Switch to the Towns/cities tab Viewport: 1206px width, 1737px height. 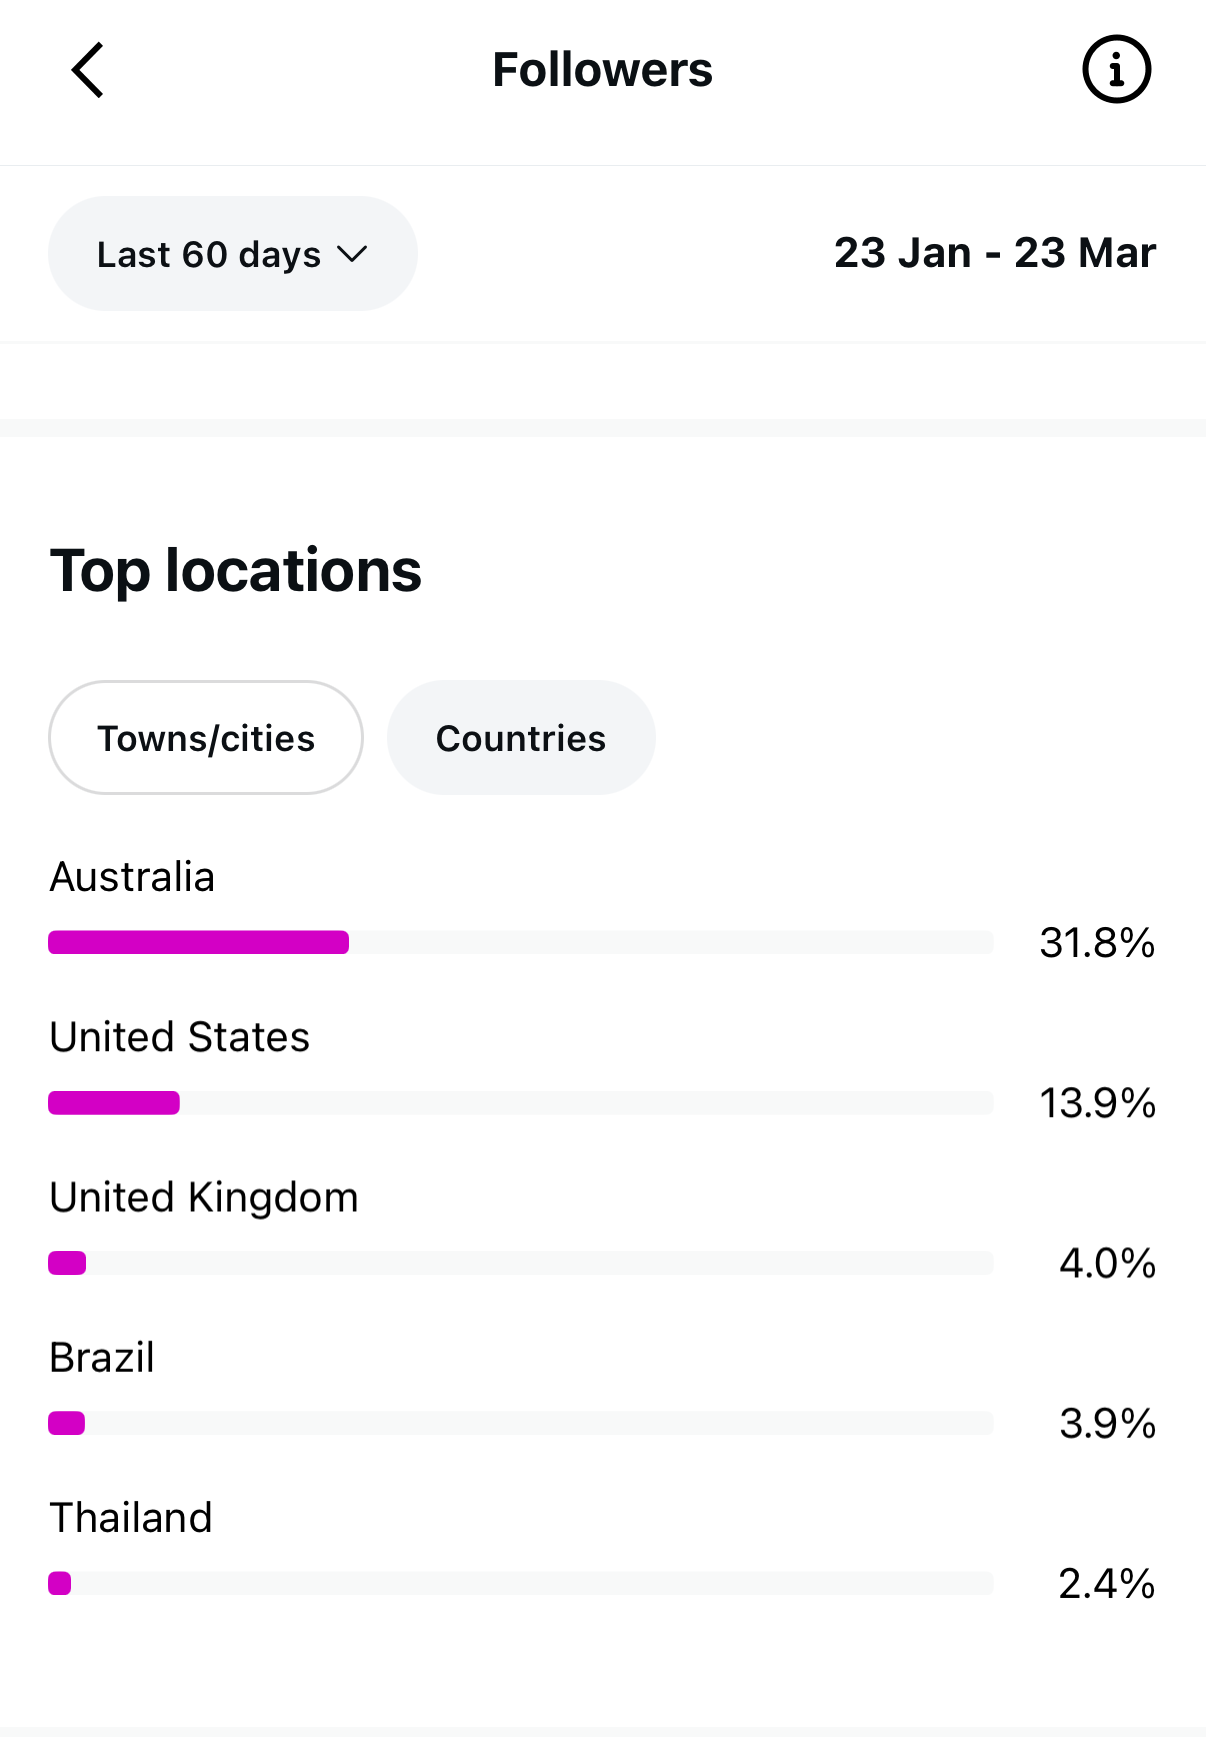point(206,738)
